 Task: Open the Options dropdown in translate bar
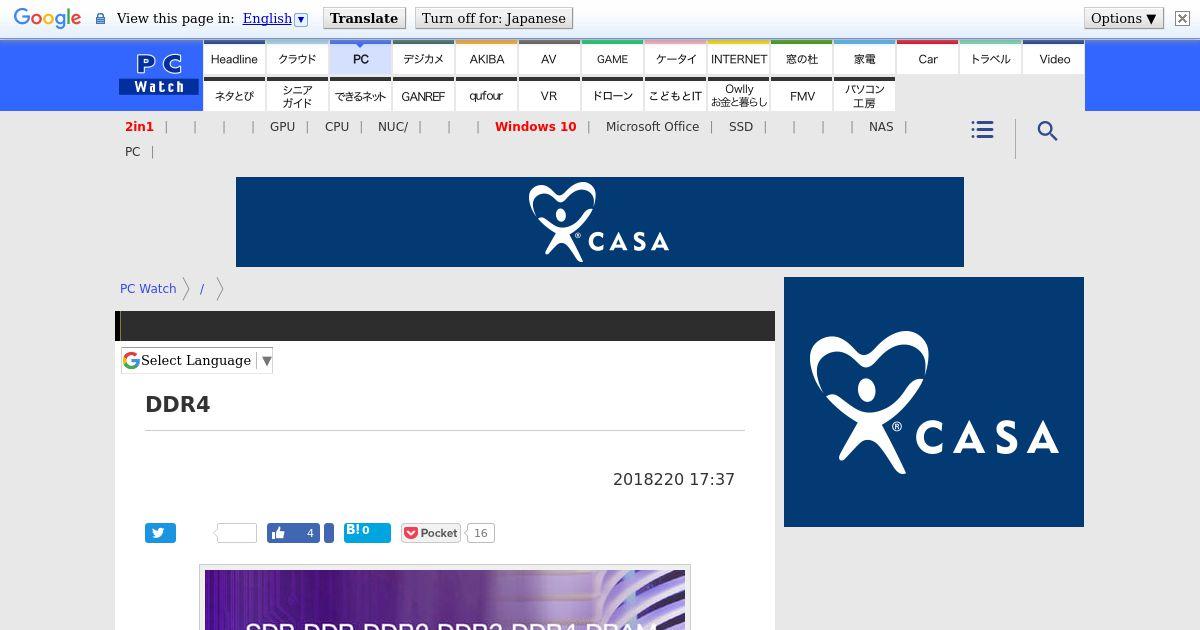[x=1124, y=18]
